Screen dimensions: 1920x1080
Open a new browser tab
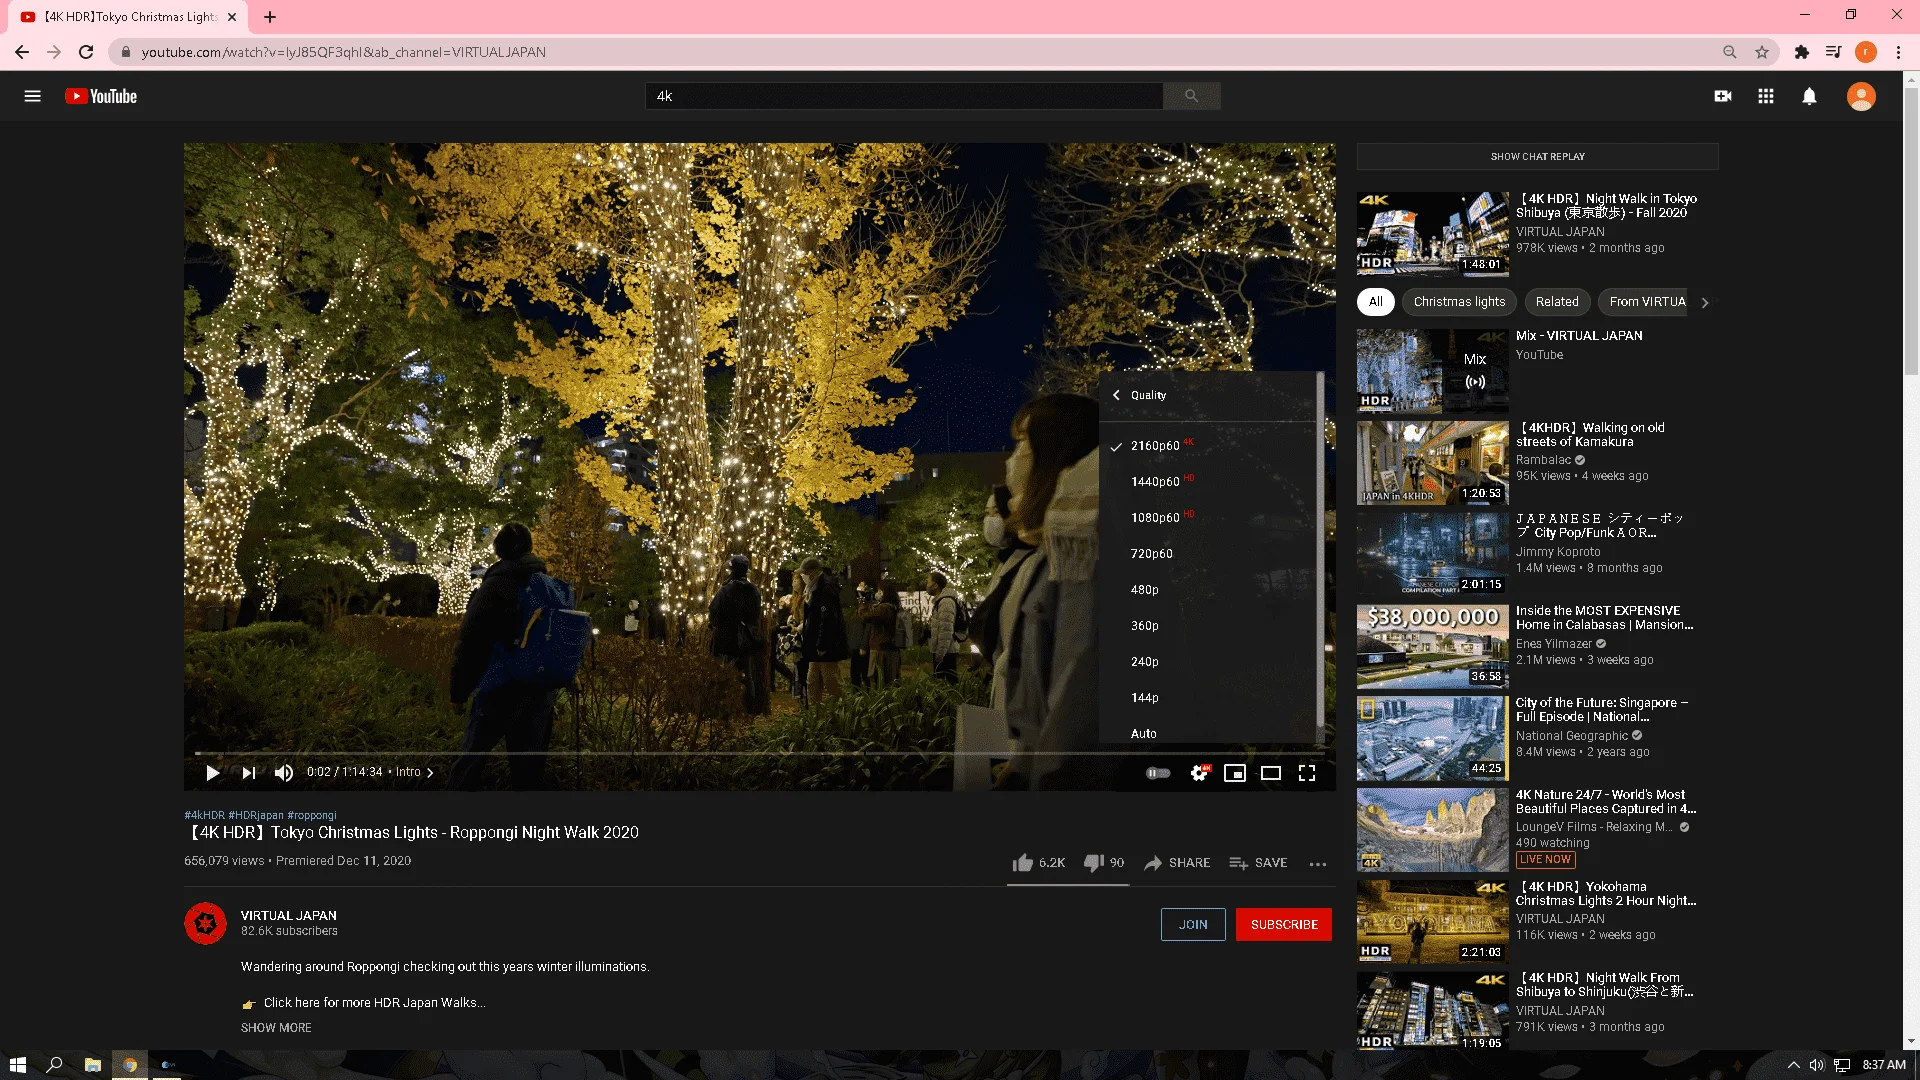(x=270, y=17)
